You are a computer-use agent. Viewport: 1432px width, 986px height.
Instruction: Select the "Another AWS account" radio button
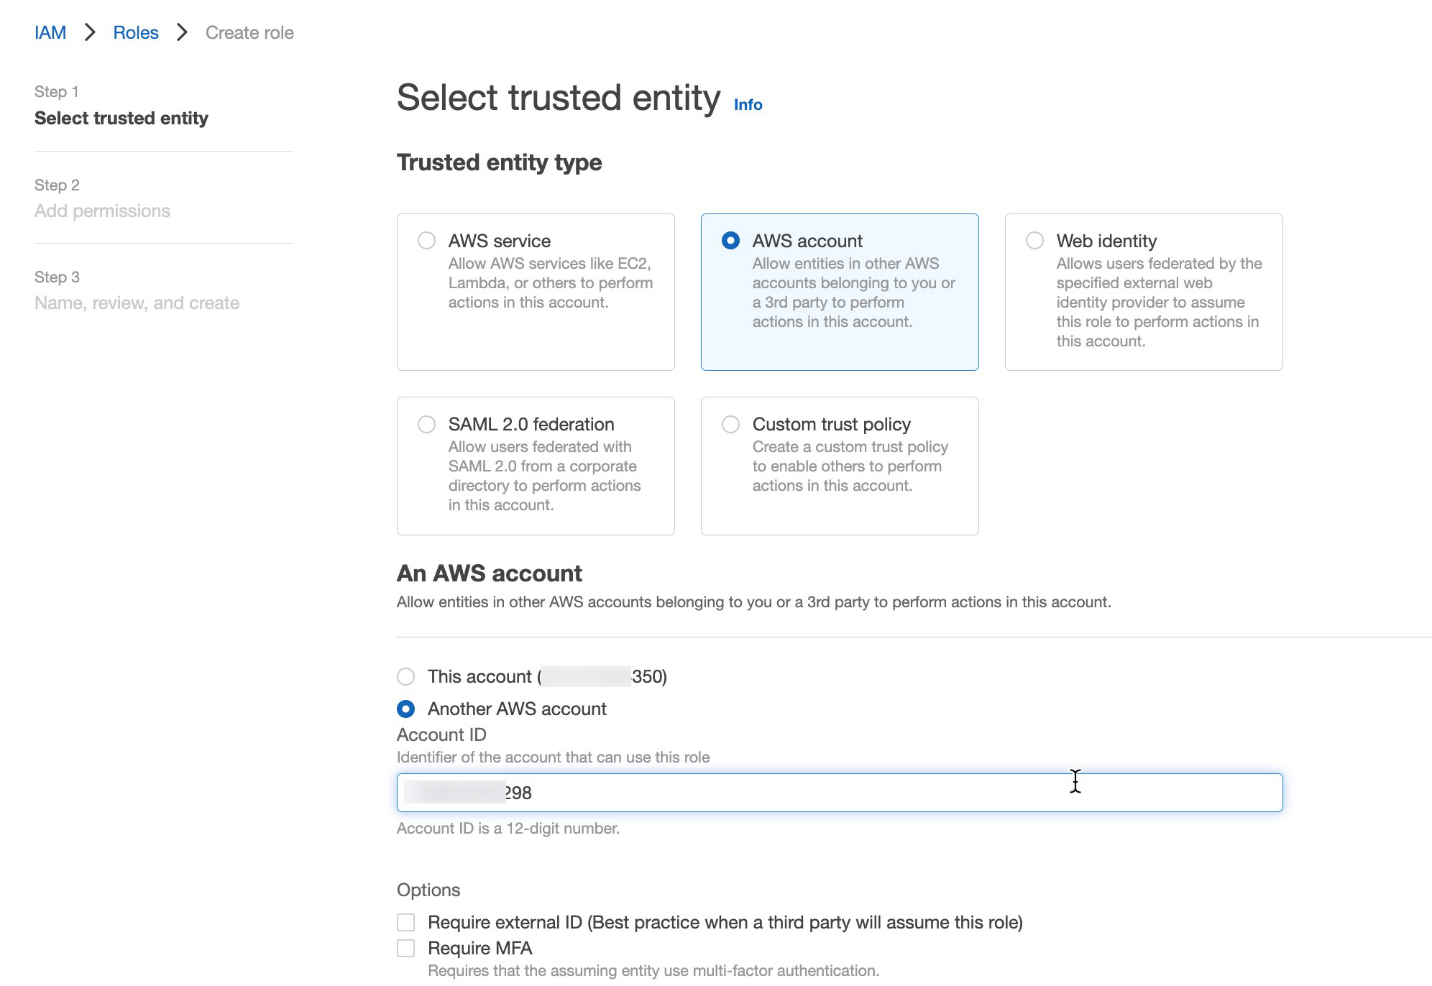pyautogui.click(x=406, y=708)
